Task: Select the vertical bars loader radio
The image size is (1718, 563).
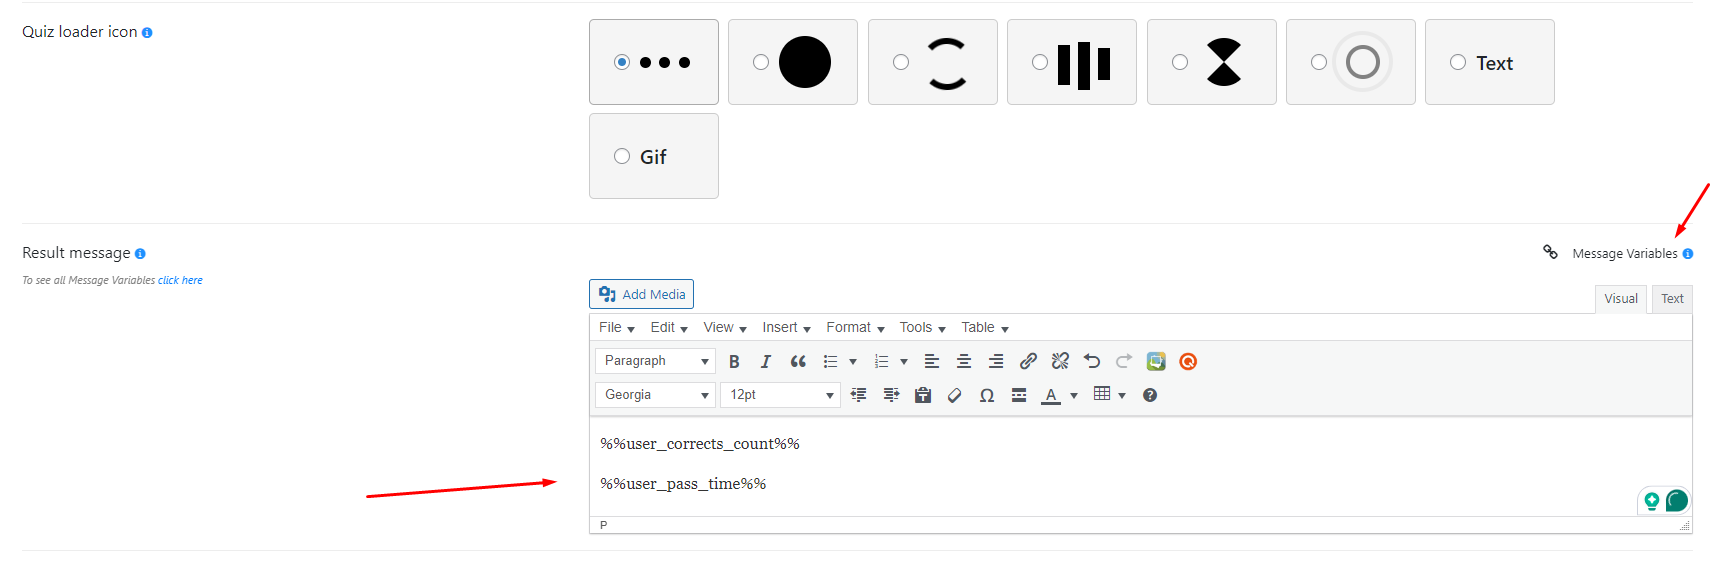Action: [x=1040, y=62]
